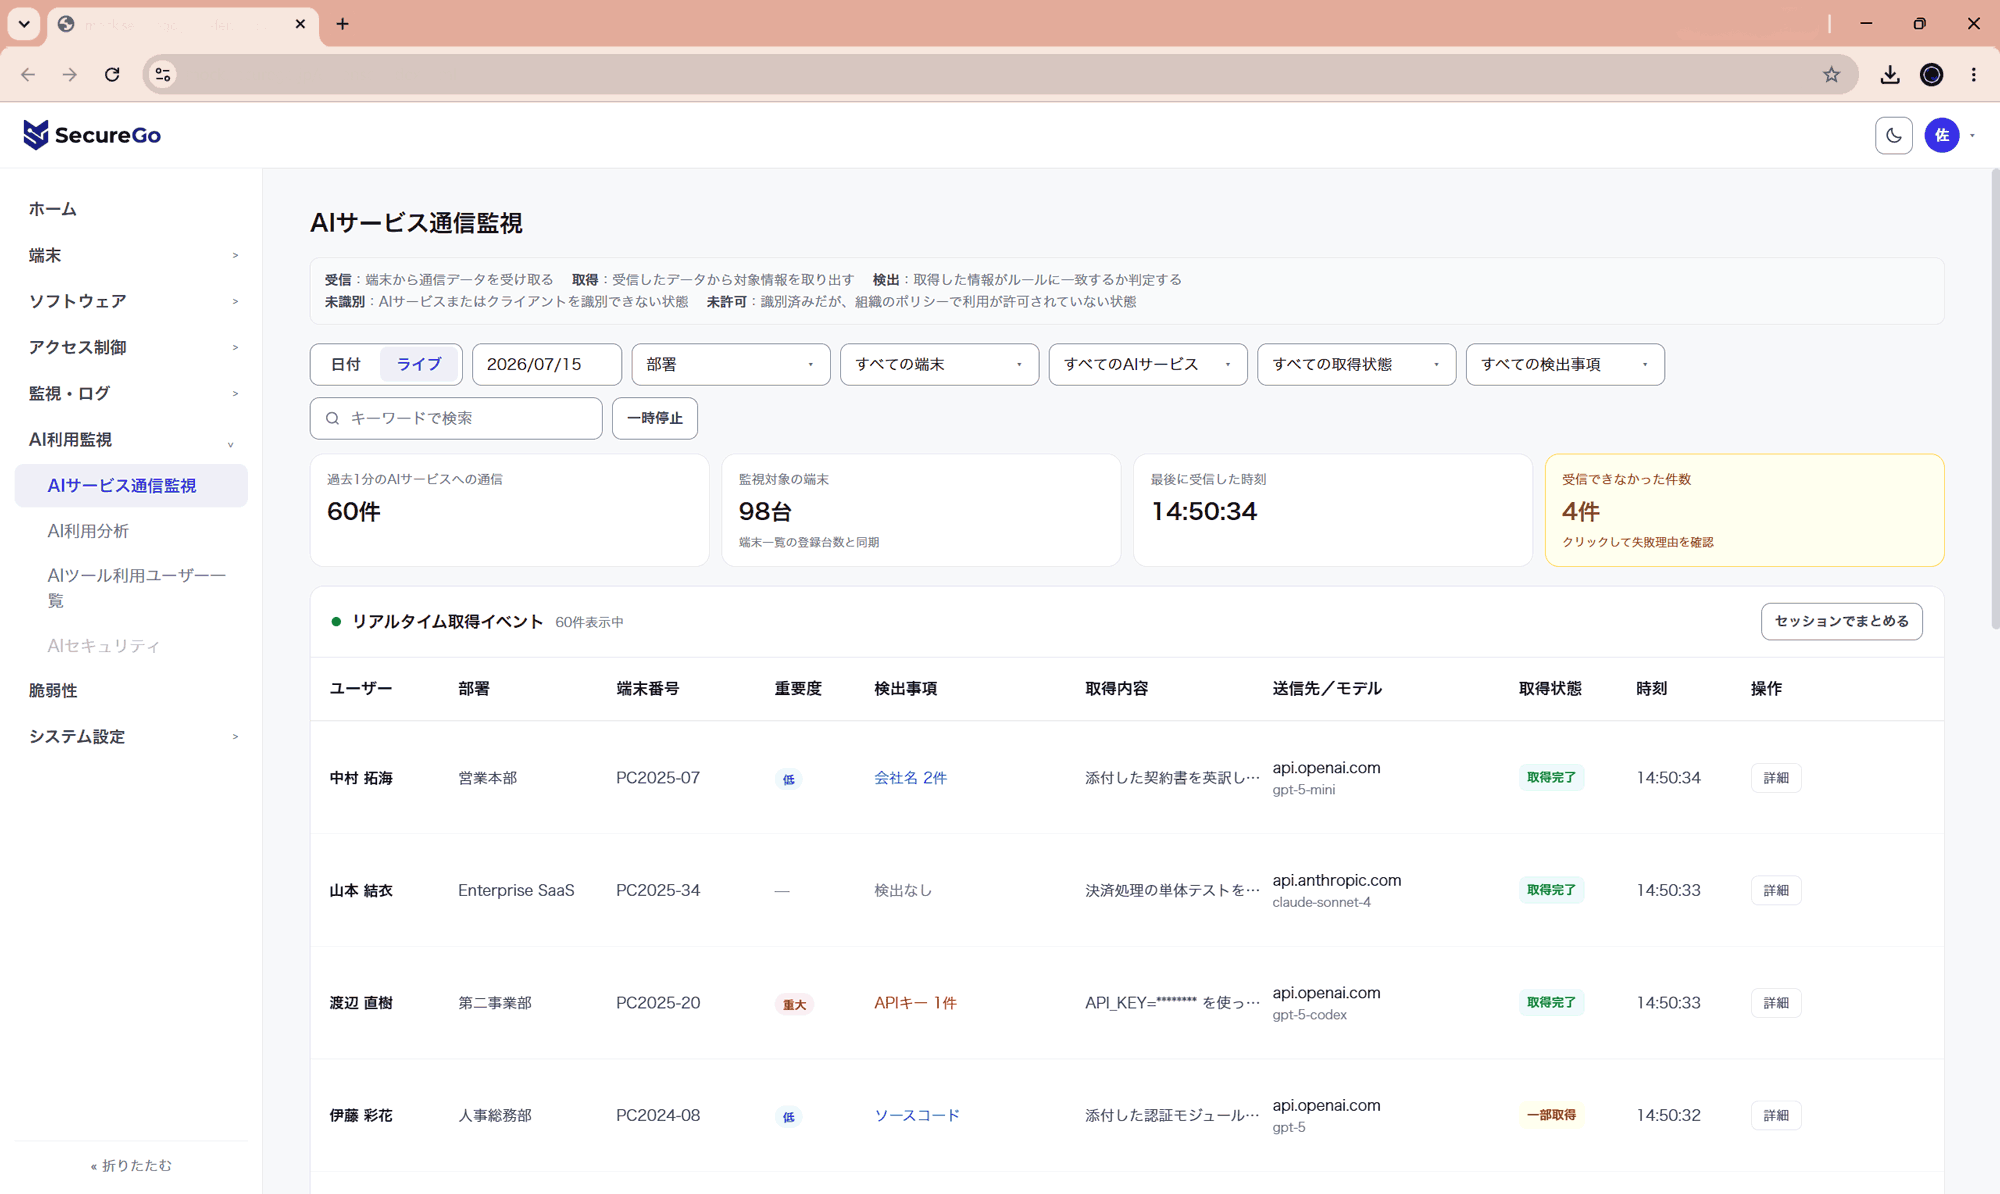Image resolution: width=2000 pixels, height=1194 pixels.
Task: Click the 重大 severity badge for 渡辺 直樹
Action: 794,1004
